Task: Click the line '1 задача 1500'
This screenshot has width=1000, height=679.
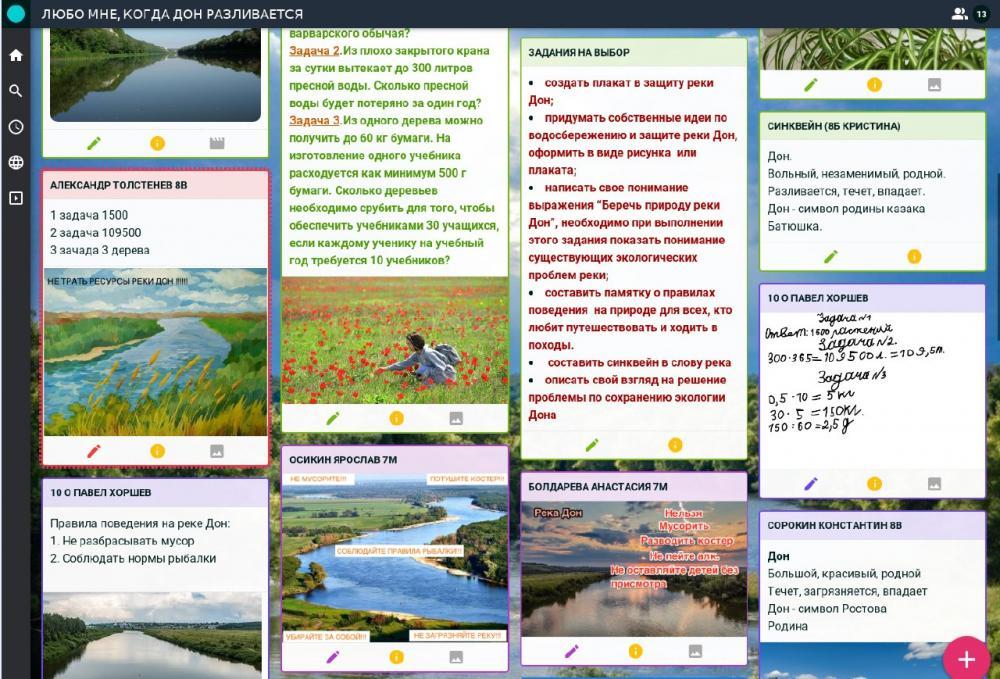Action: tap(89, 215)
